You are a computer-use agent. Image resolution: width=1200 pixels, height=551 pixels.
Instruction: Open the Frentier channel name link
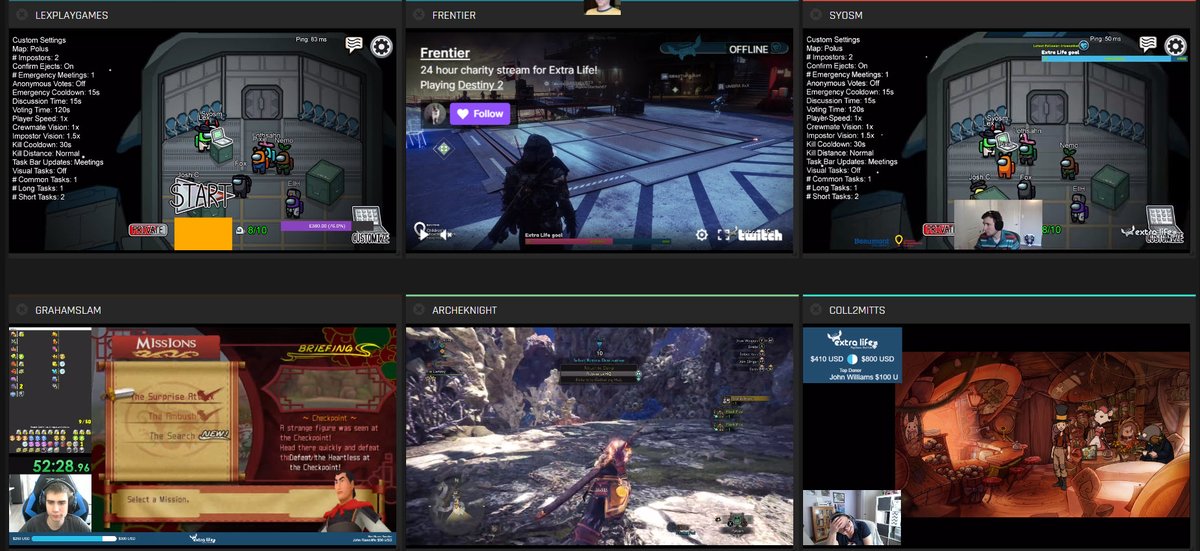tap(446, 54)
